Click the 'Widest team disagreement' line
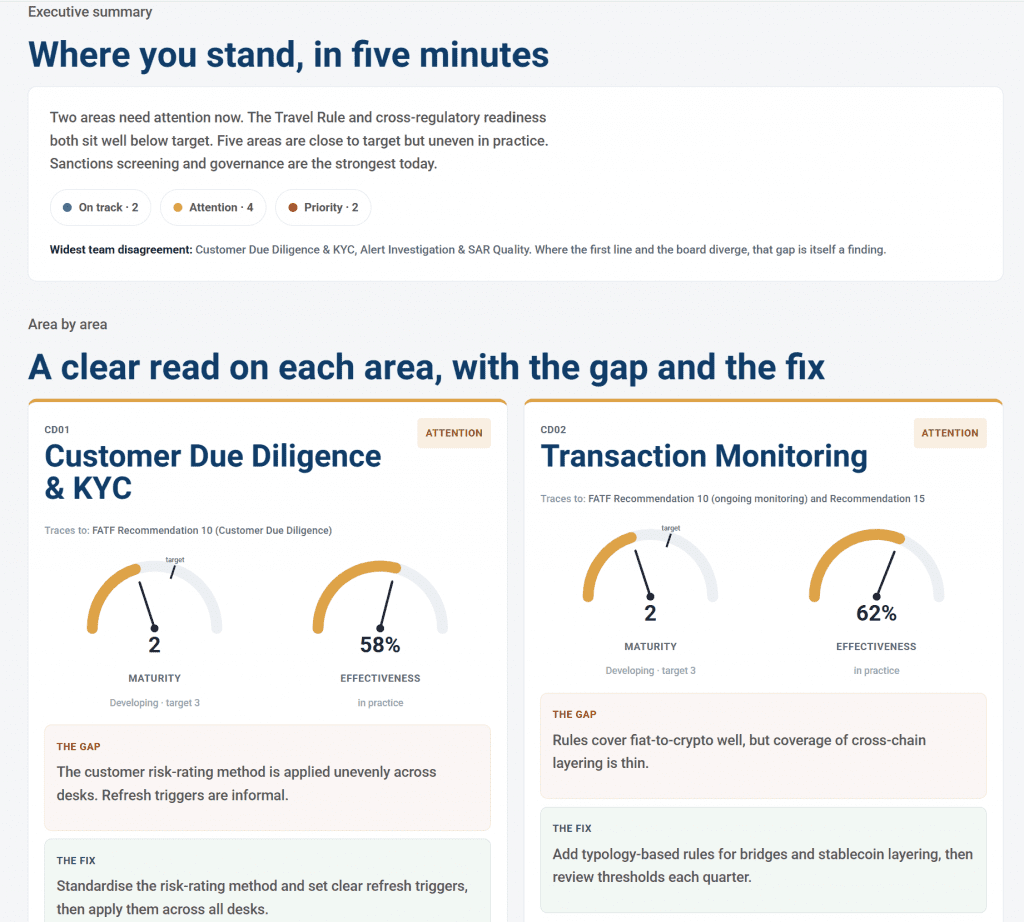The image size is (1024, 922). tap(468, 249)
